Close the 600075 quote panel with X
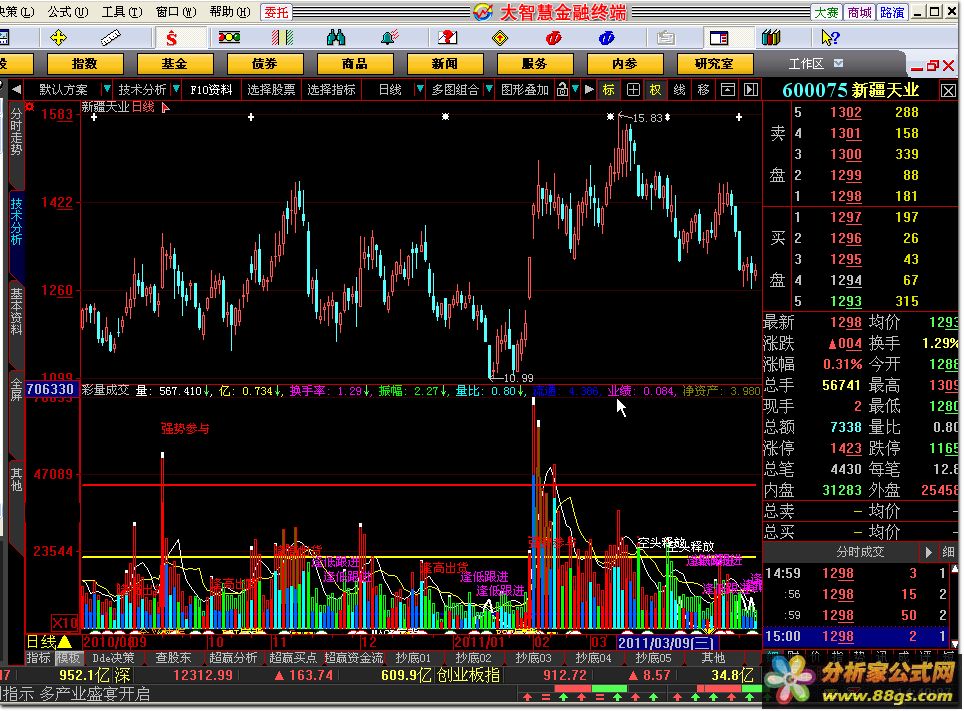The image size is (964, 711). point(948,91)
